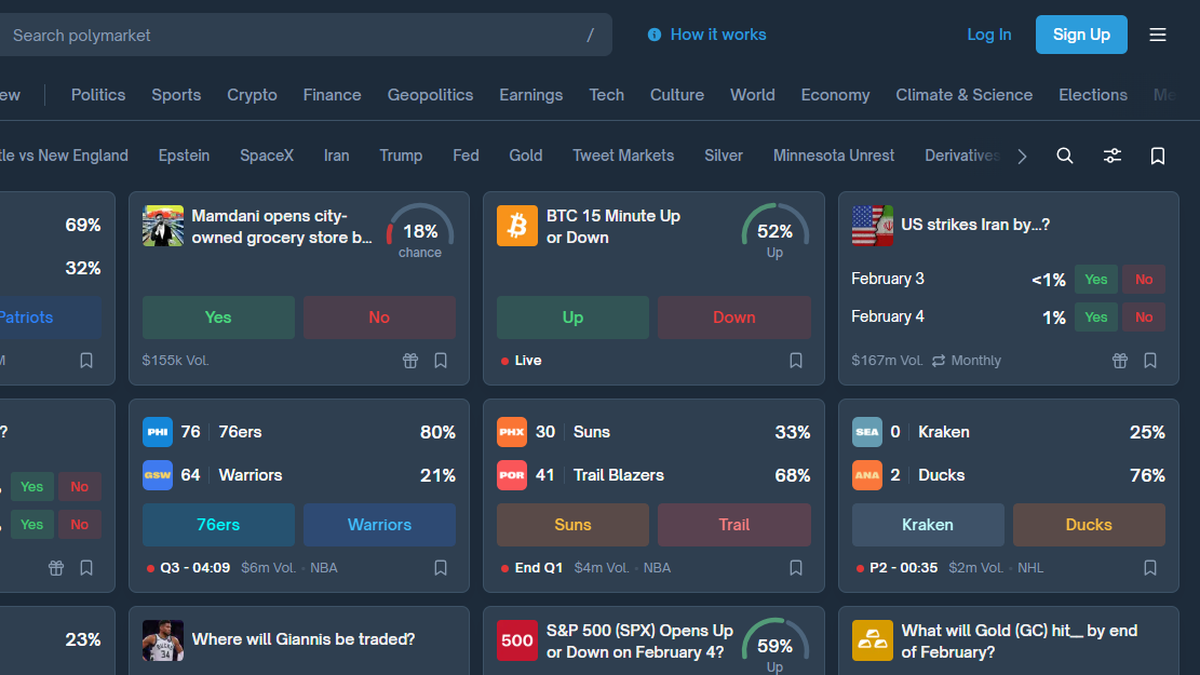
Task: View saved markets with the toolbar bookmark icon
Action: (x=1157, y=156)
